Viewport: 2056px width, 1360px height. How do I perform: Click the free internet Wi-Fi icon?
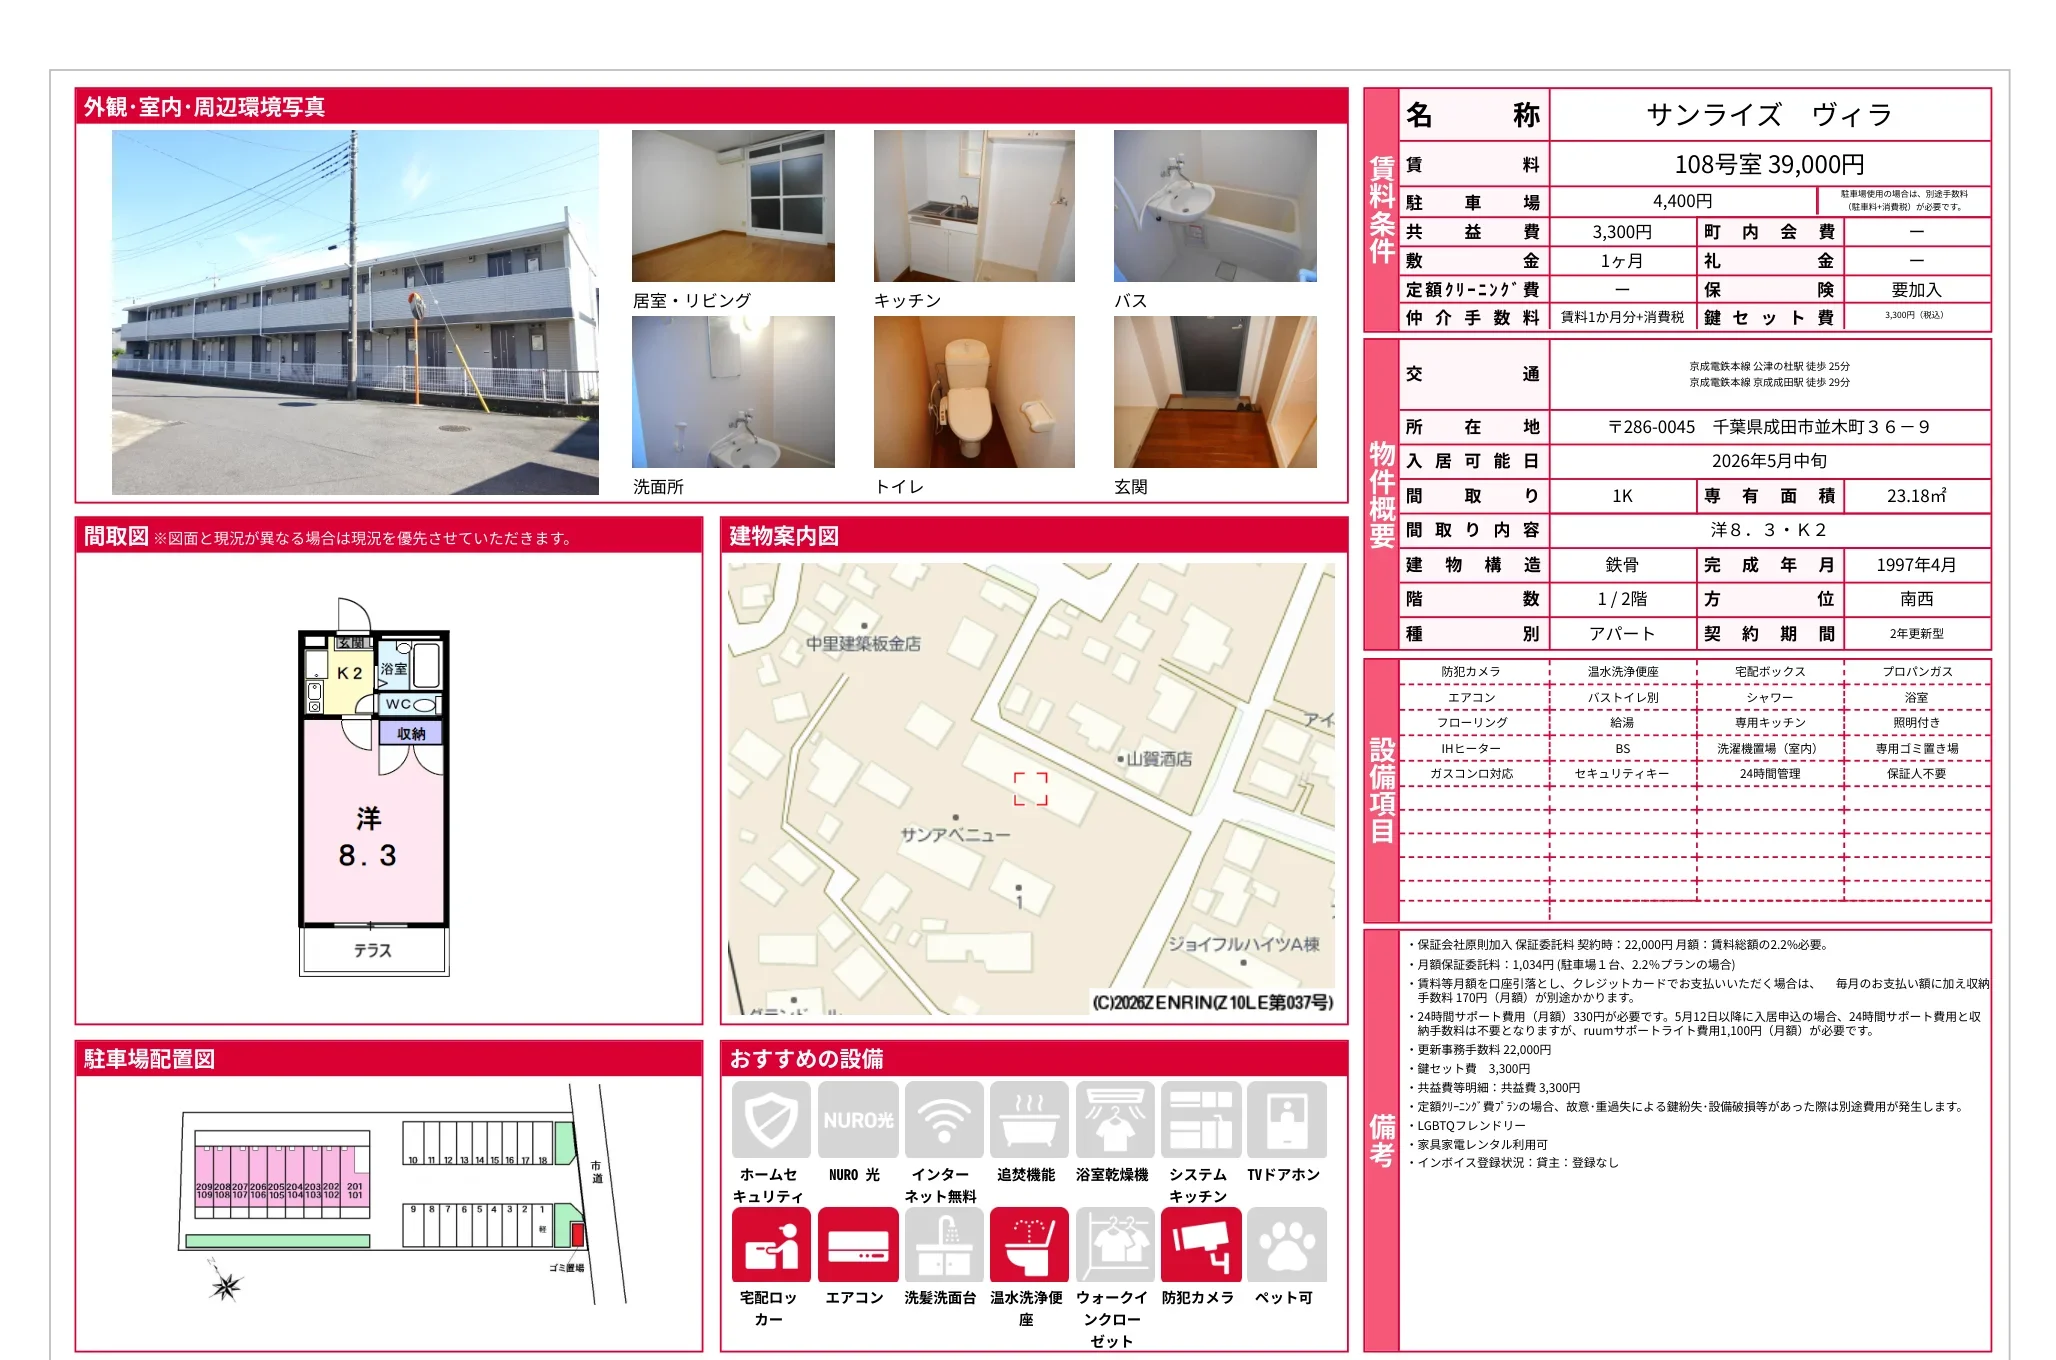tap(943, 1120)
